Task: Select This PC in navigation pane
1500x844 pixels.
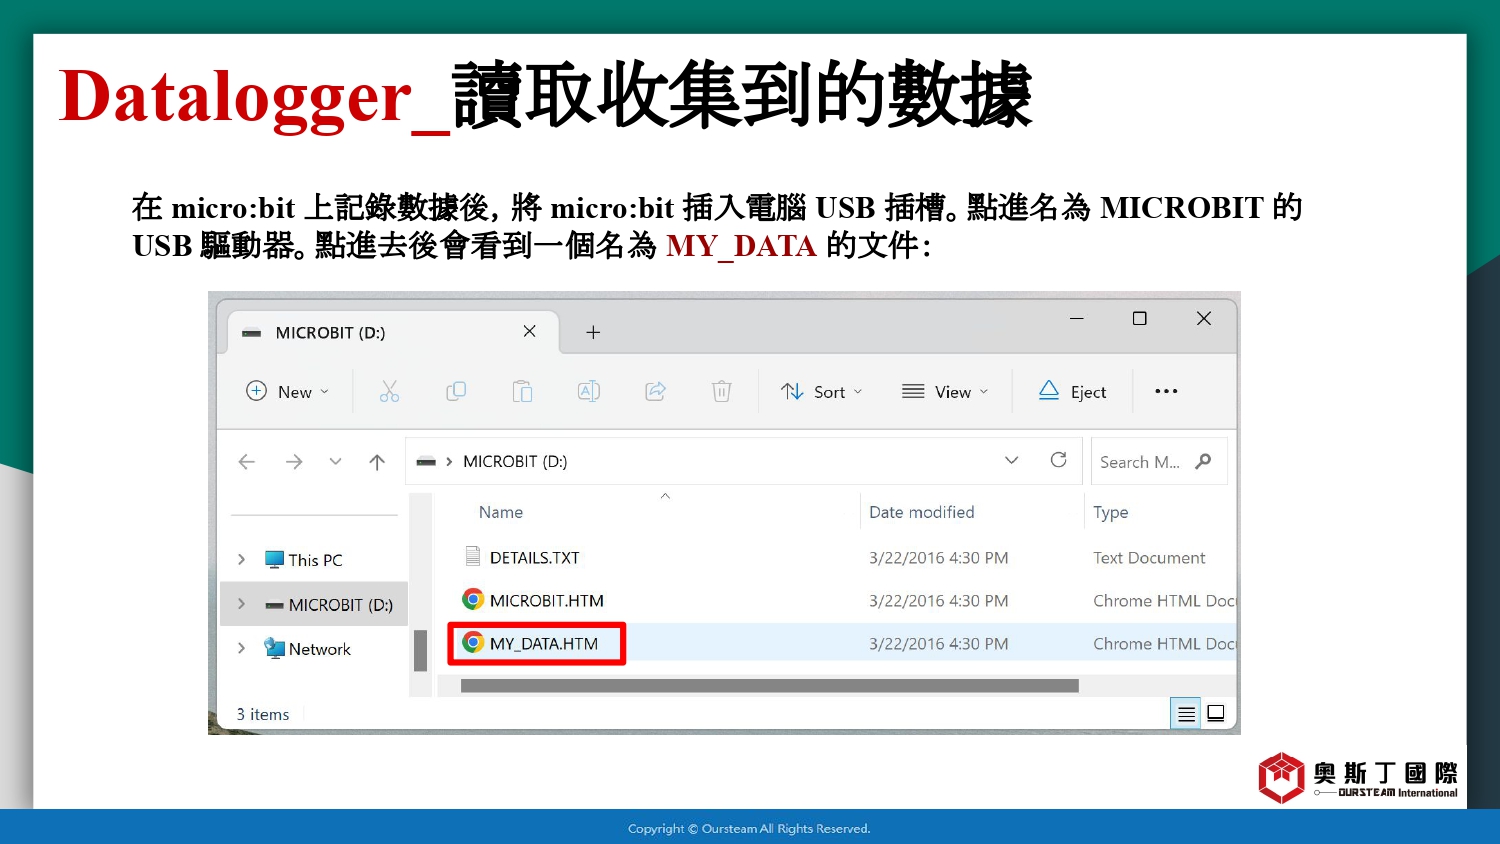Action: [x=315, y=560]
